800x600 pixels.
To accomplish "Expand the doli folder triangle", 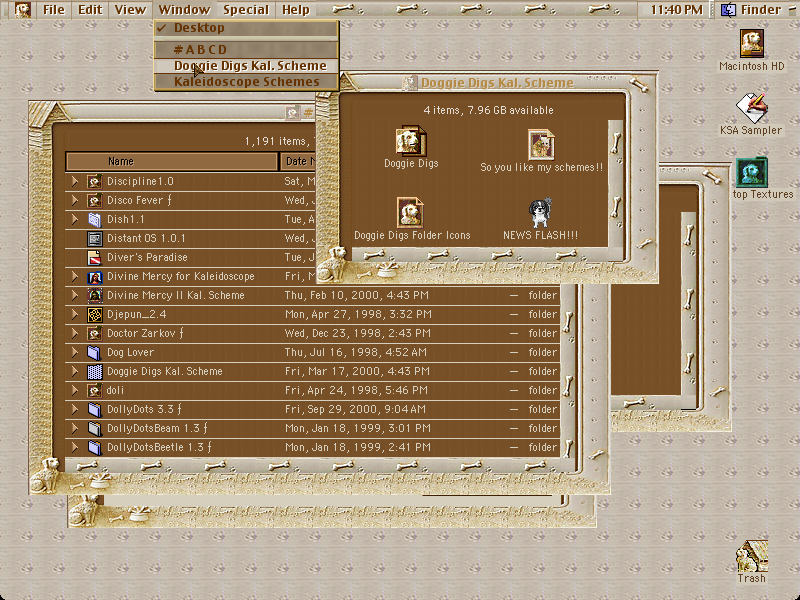I will (74, 390).
